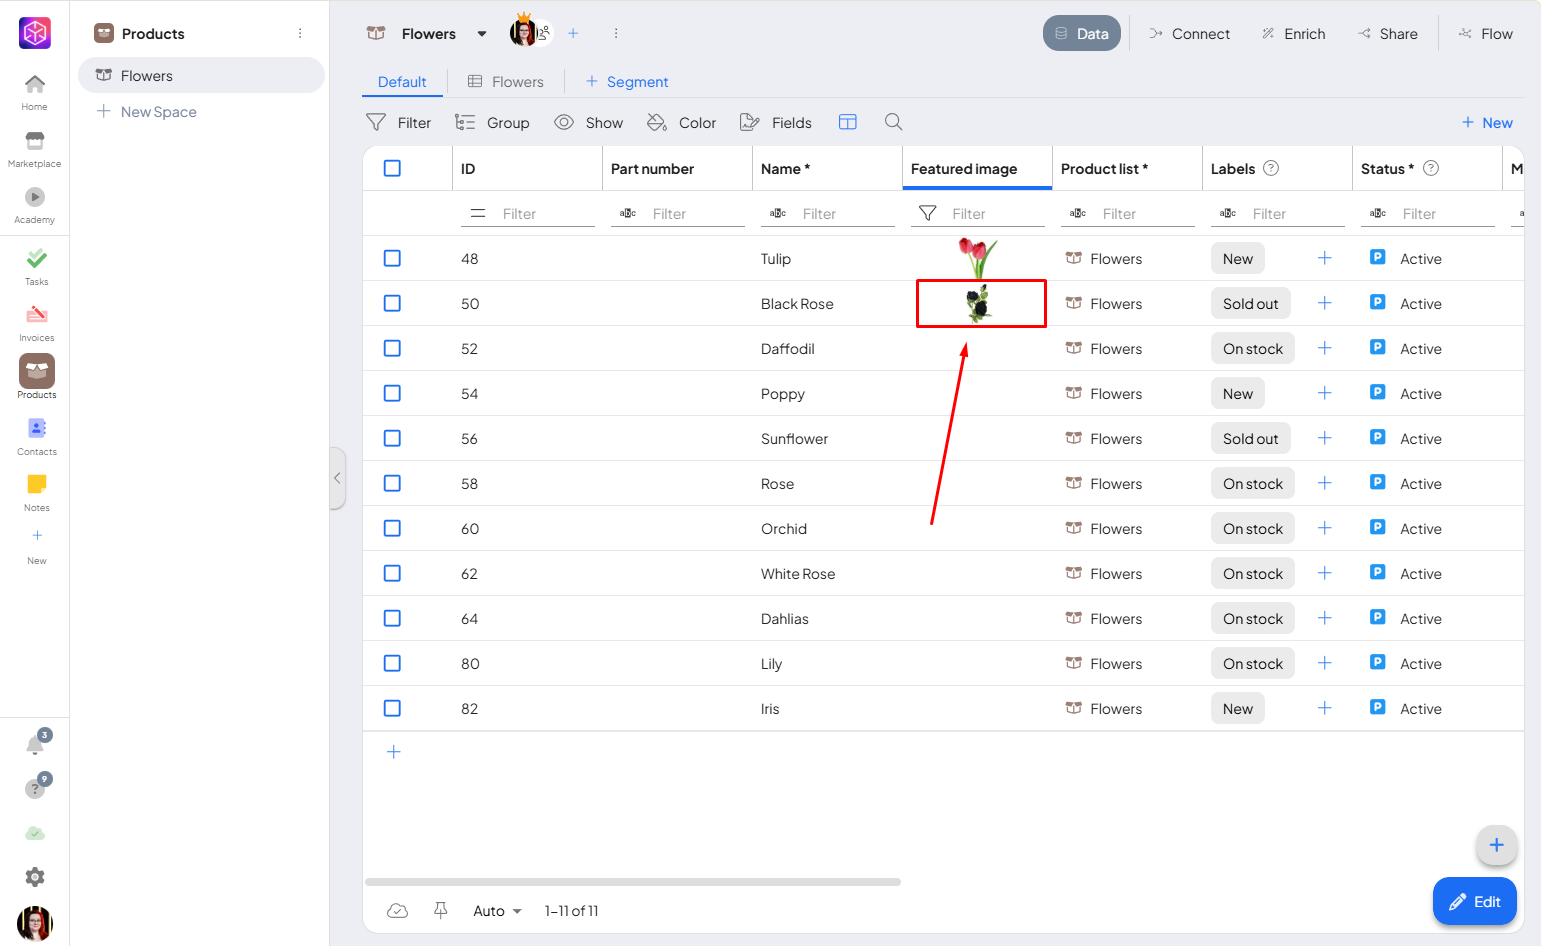
Task: Collapse the left panel with handle
Action: (337, 478)
